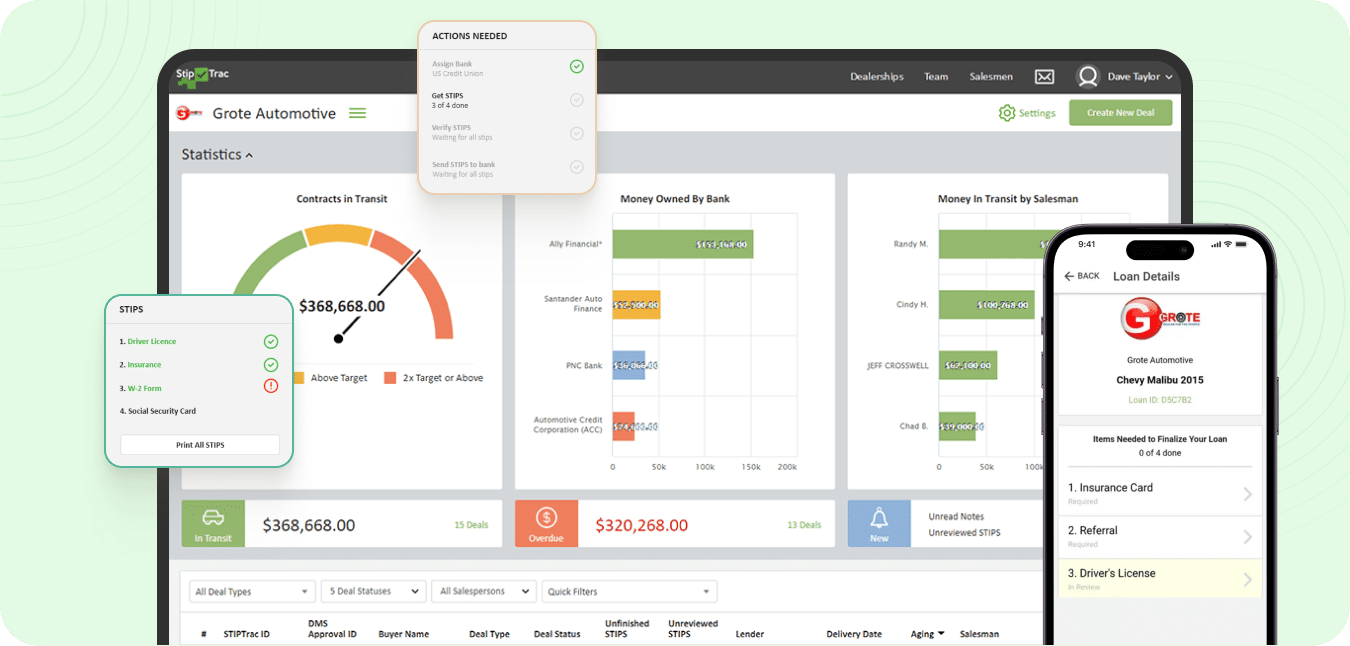Click the New bell notification tile
This screenshot has height=646, width=1350.
[x=879, y=524]
